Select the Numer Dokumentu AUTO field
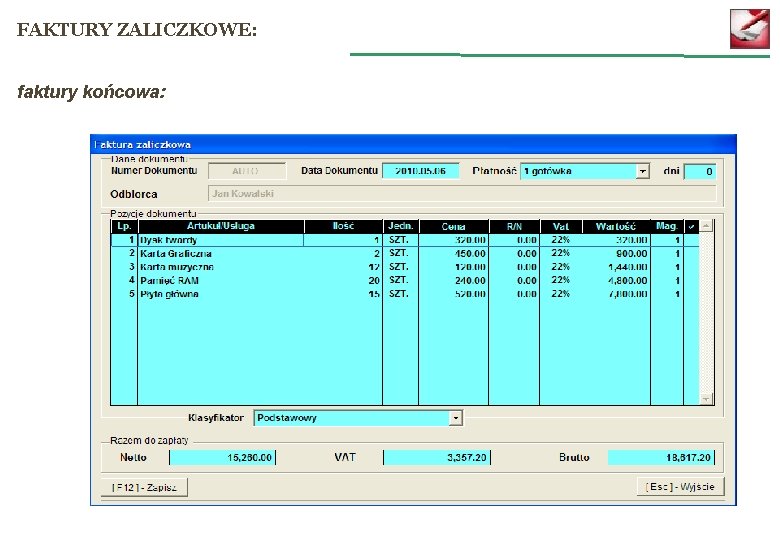Image resolution: width=780 pixels, height=540 pixels. click(x=247, y=171)
